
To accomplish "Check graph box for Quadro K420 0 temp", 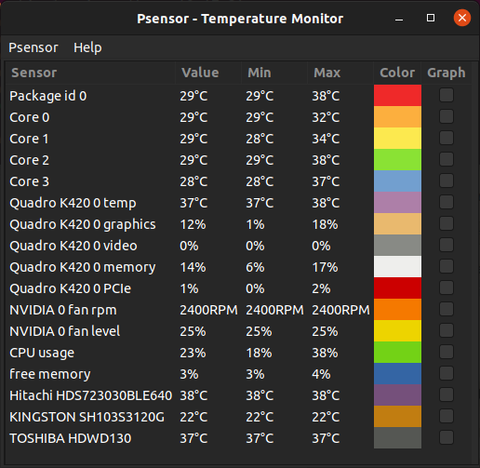I will [x=446, y=202].
